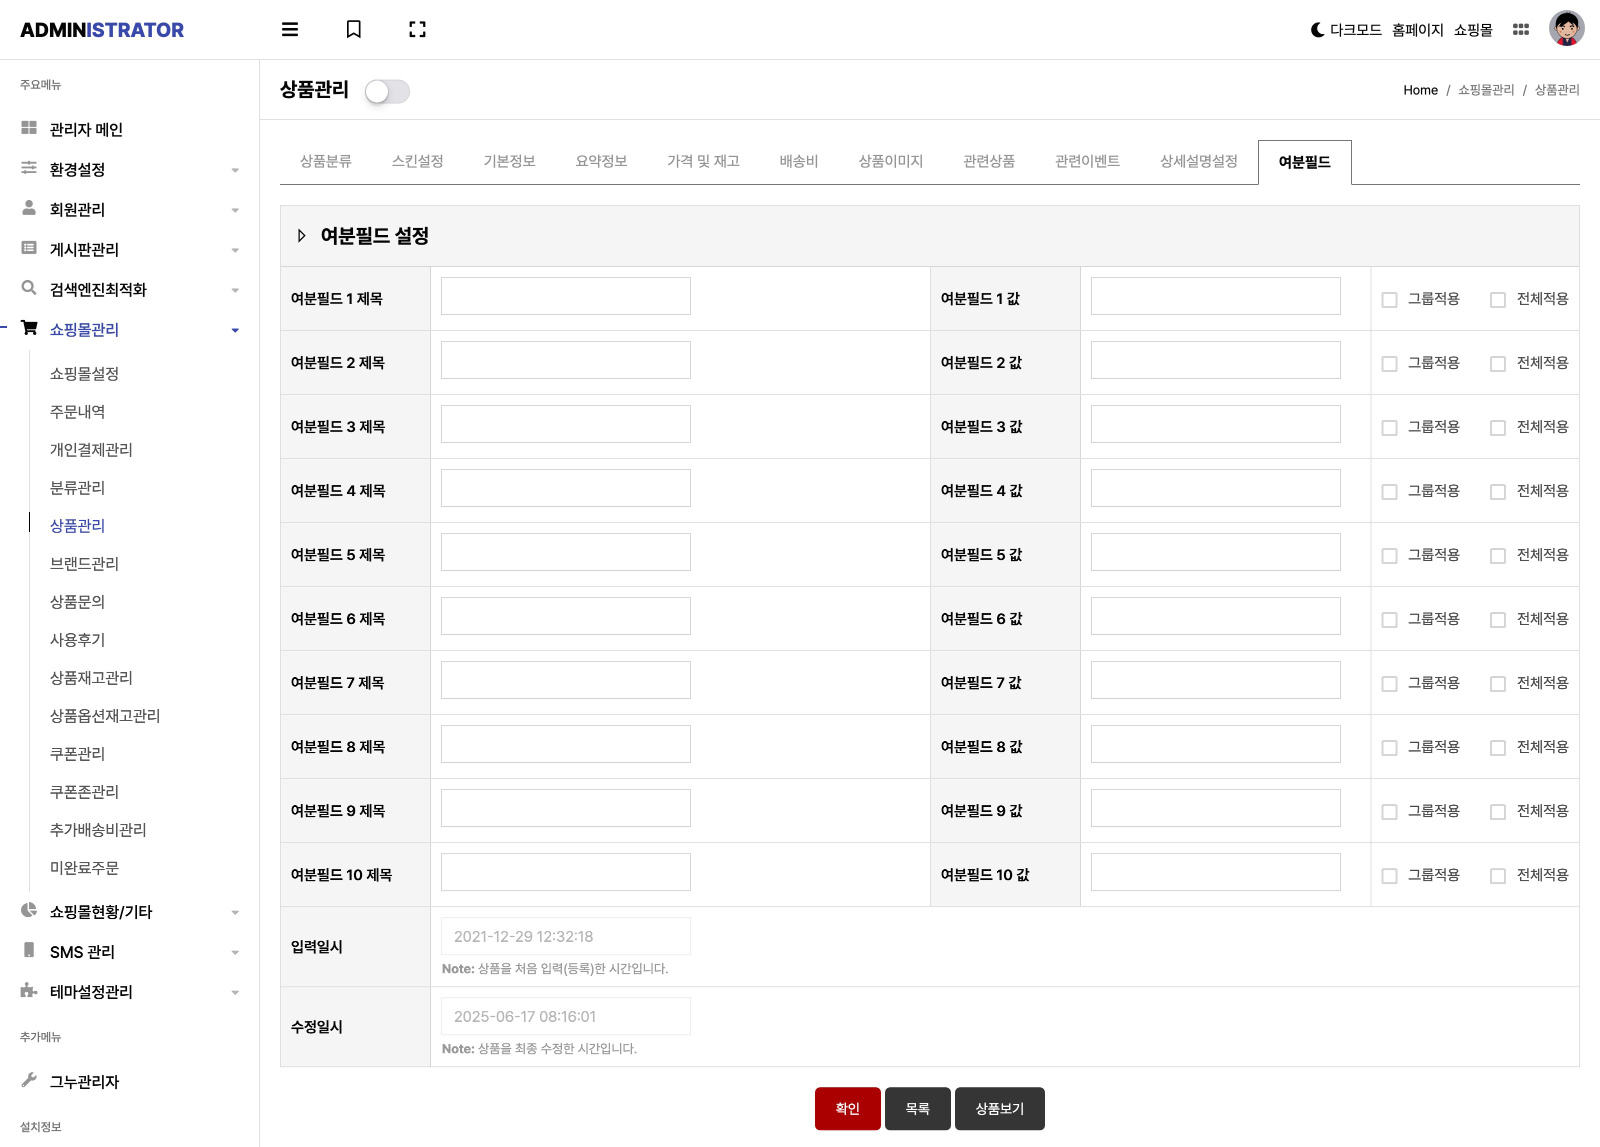Image resolution: width=1600 pixels, height=1147 pixels.
Task: Expand the 환경설정 menu arrow
Action: coord(235,170)
